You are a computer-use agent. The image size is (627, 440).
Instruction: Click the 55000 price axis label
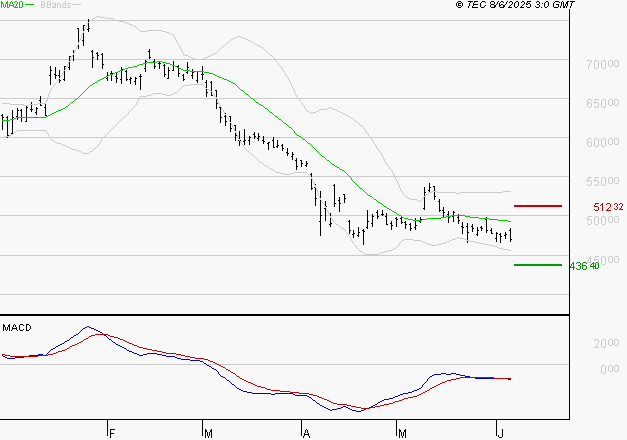click(603, 181)
